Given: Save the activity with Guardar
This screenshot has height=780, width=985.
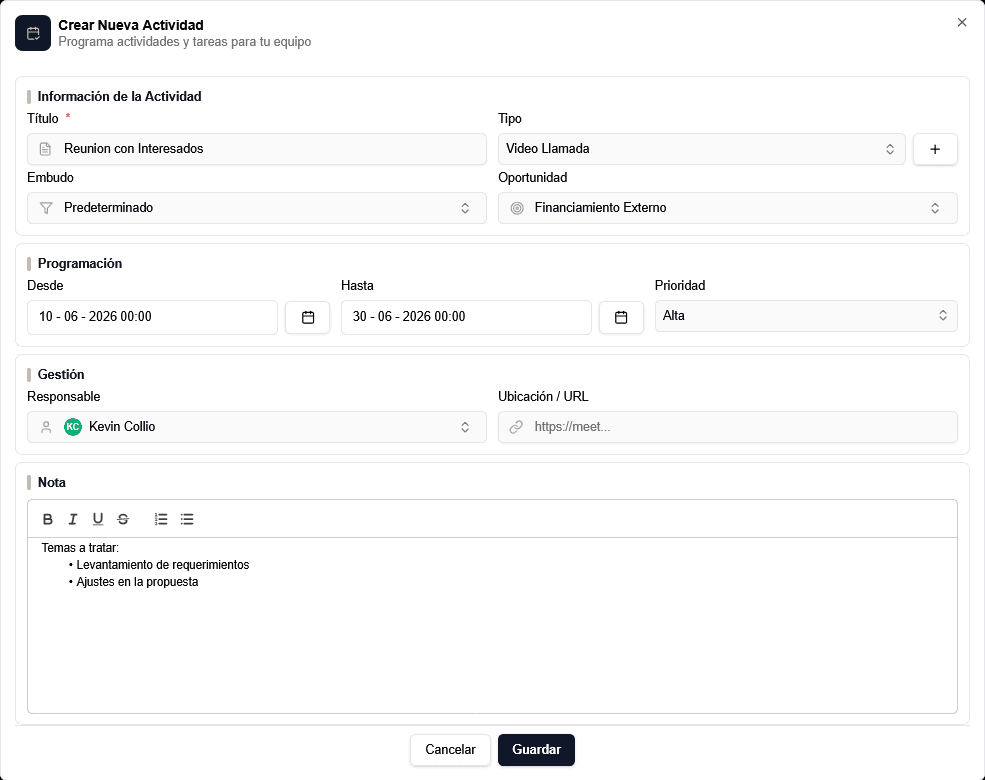Looking at the screenshot, I should point(536,750).
